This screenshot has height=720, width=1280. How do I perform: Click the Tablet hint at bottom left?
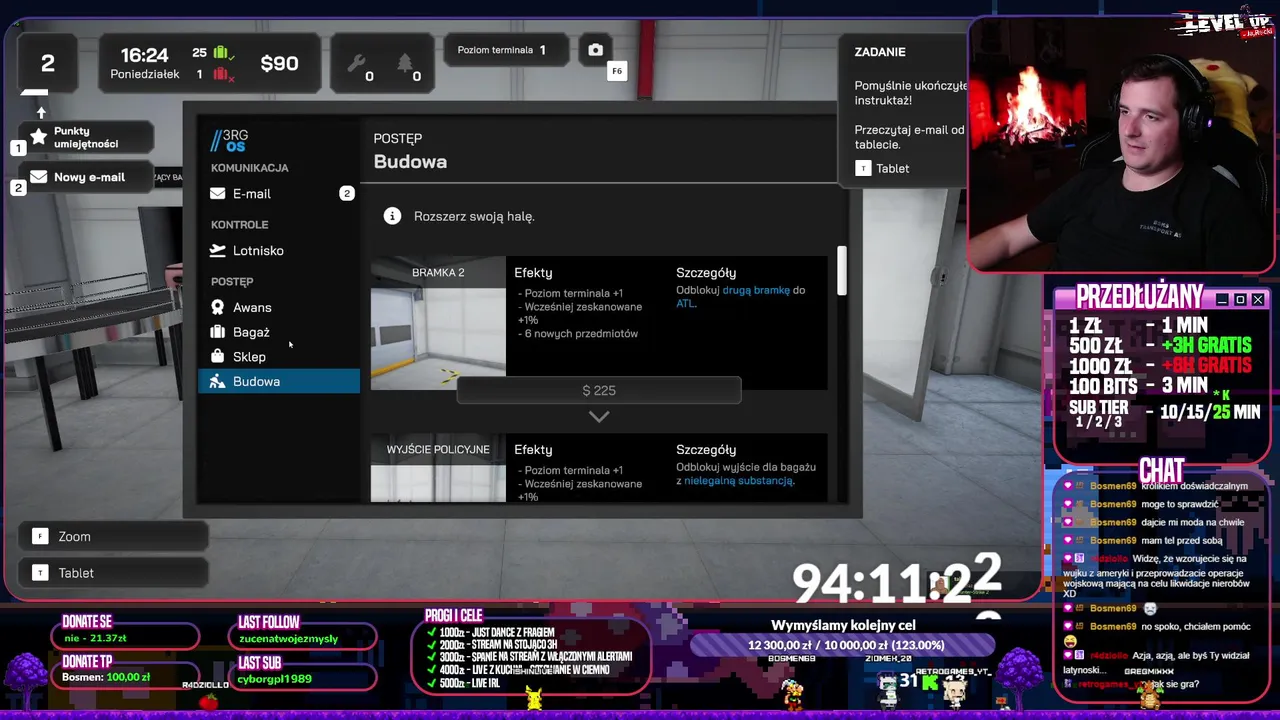tap(113, 573)
